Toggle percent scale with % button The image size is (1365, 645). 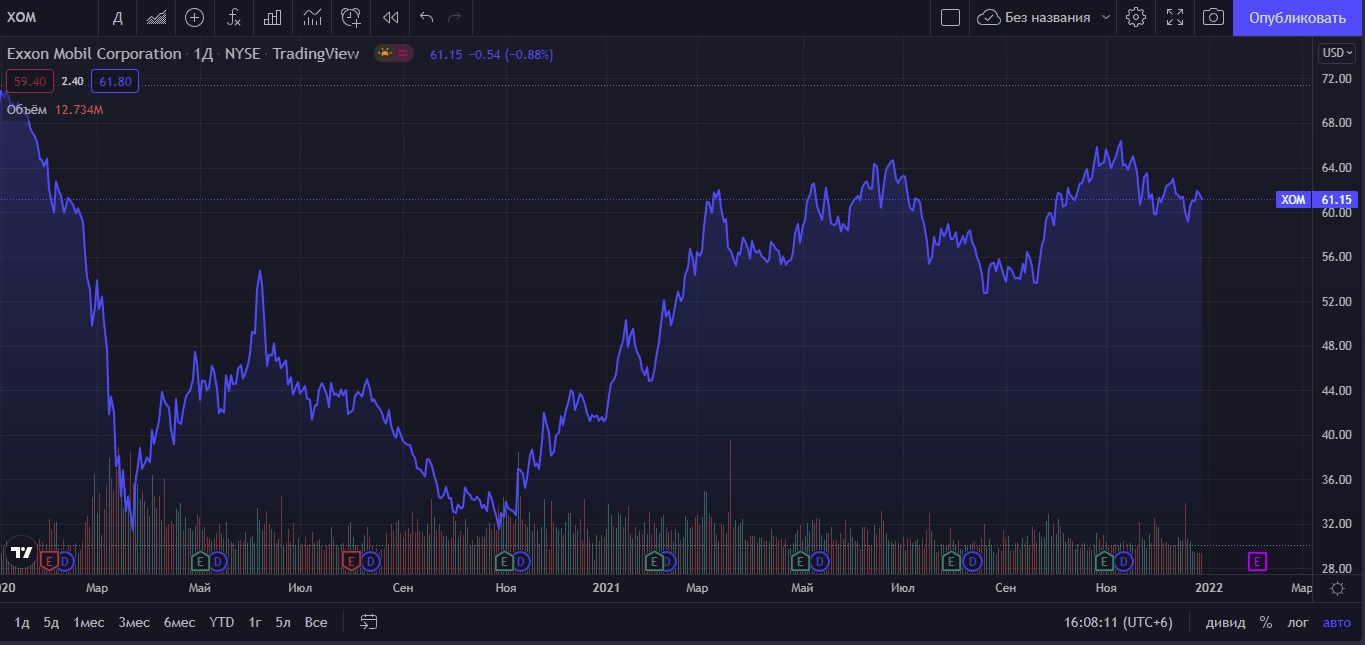(1266, 622)
